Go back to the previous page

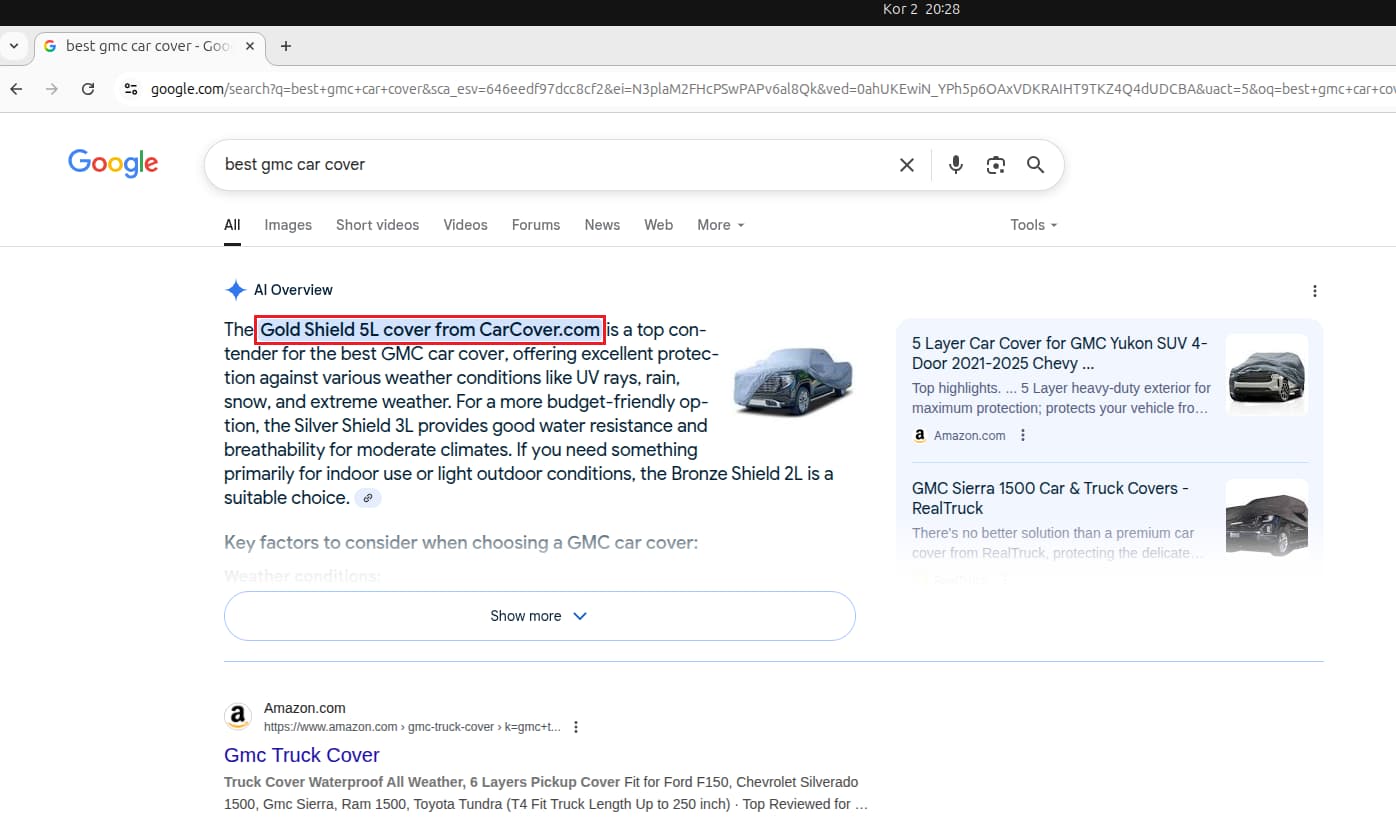click(16, 88)
